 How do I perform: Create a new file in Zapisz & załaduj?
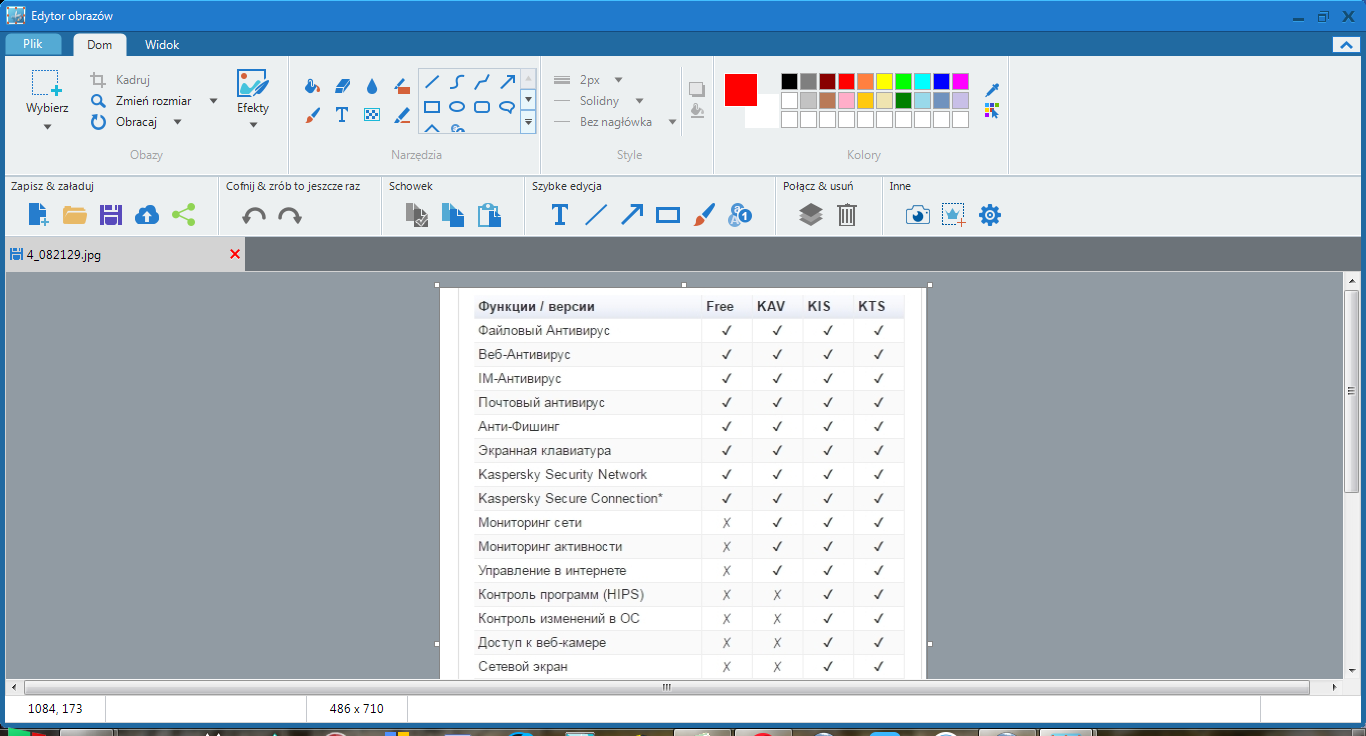tap(38, 214)
